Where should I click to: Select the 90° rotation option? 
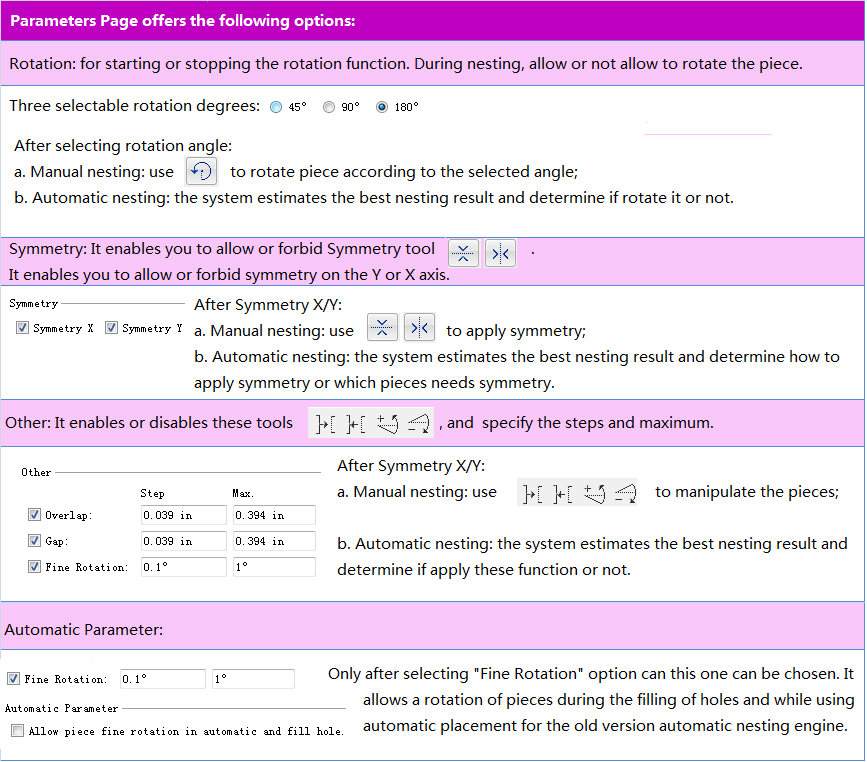[x=329, y=108]
